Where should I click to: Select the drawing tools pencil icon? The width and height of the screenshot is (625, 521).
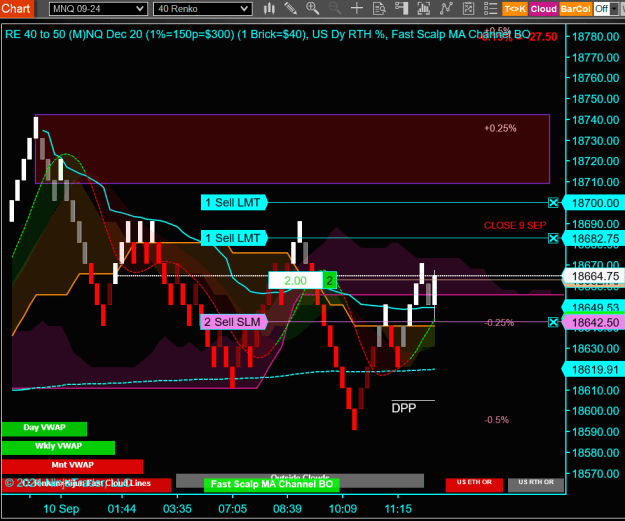291,8
